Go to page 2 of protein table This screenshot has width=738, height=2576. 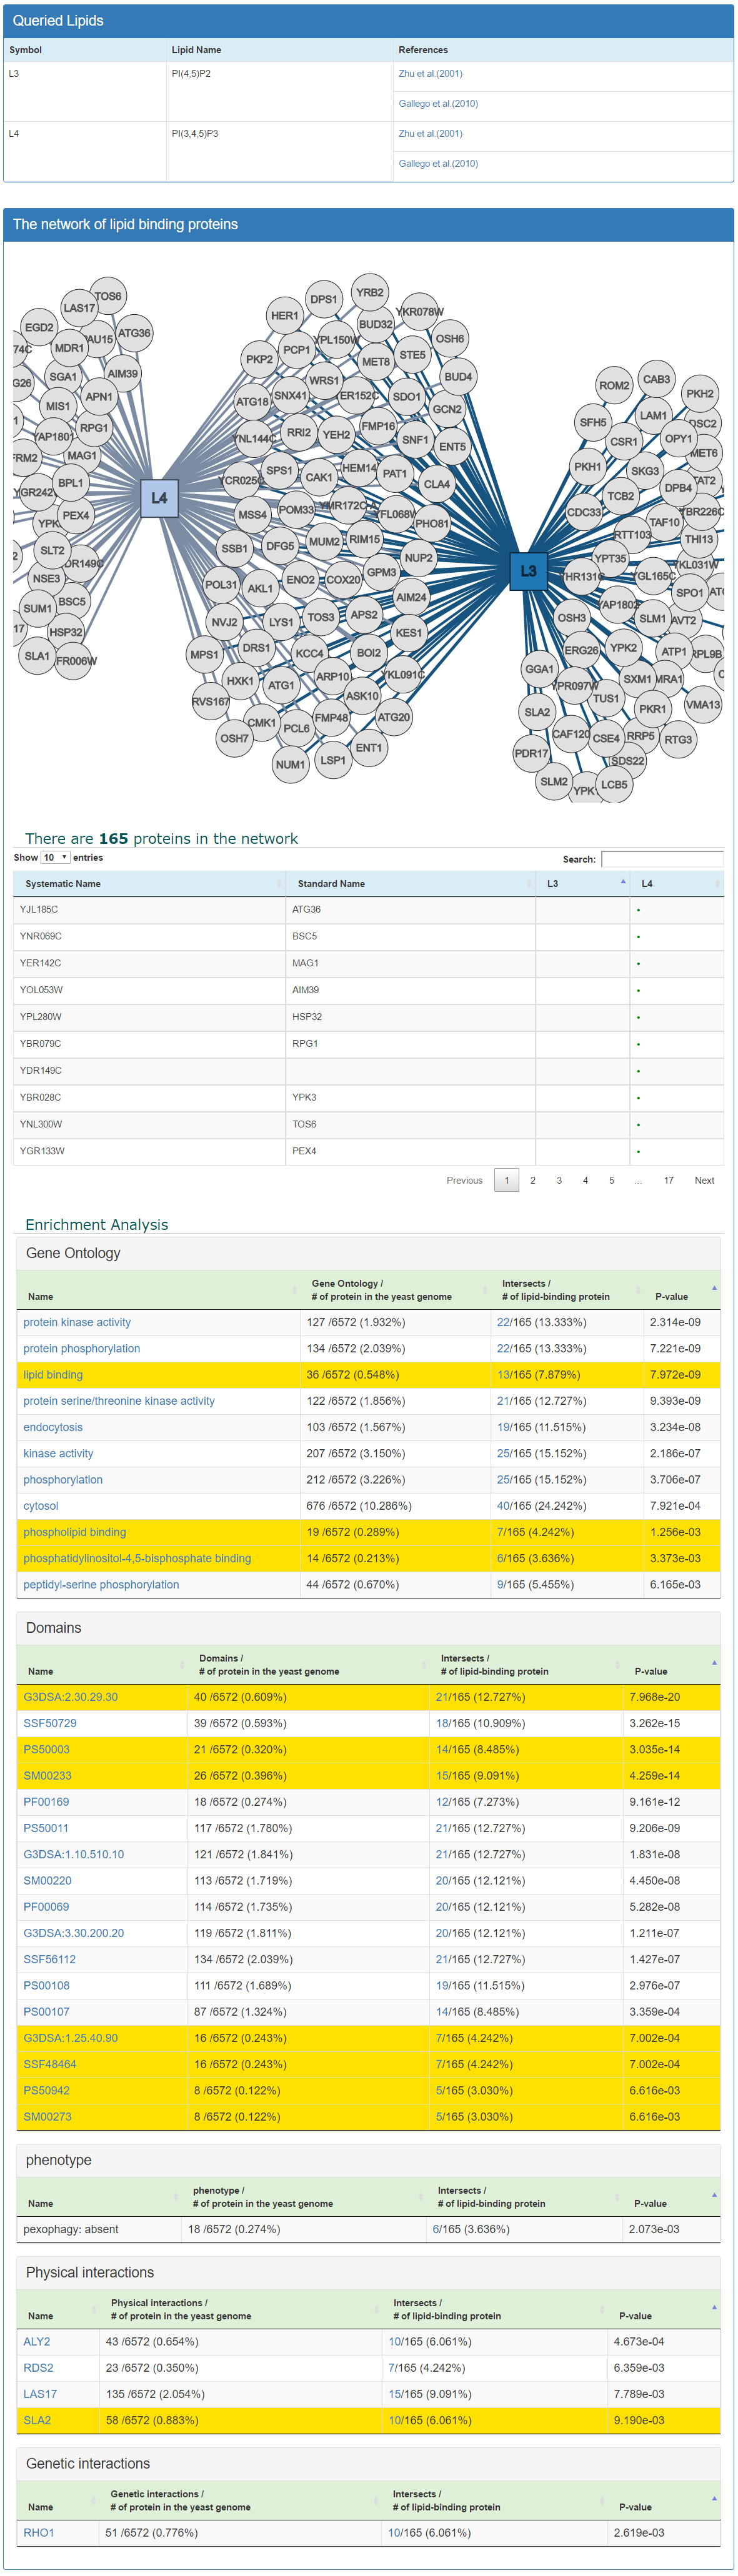[533, 1180]
